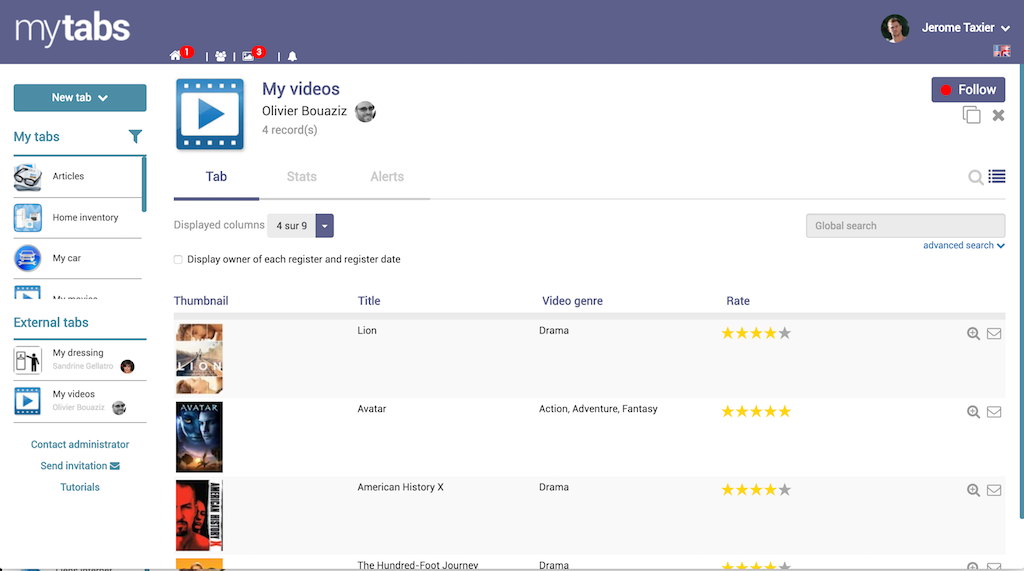Click the Contact administrator link

coord(80,444)
